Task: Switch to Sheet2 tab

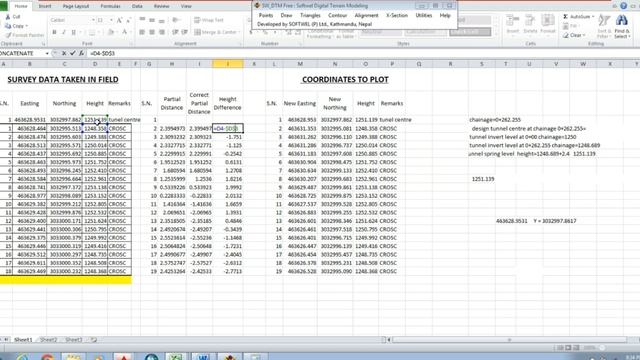Action: pos(48,340)
